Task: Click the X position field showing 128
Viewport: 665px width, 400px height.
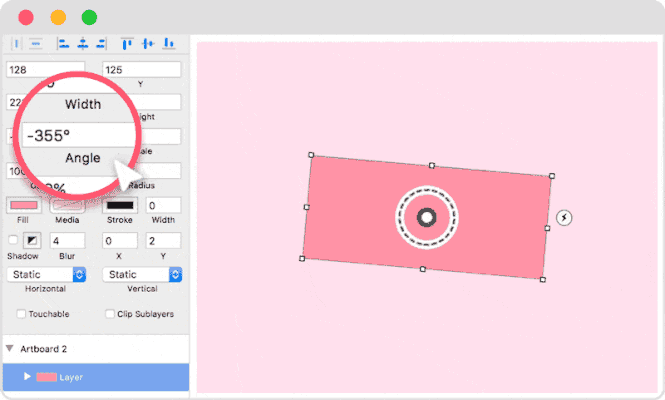Action: coord(45,70)
